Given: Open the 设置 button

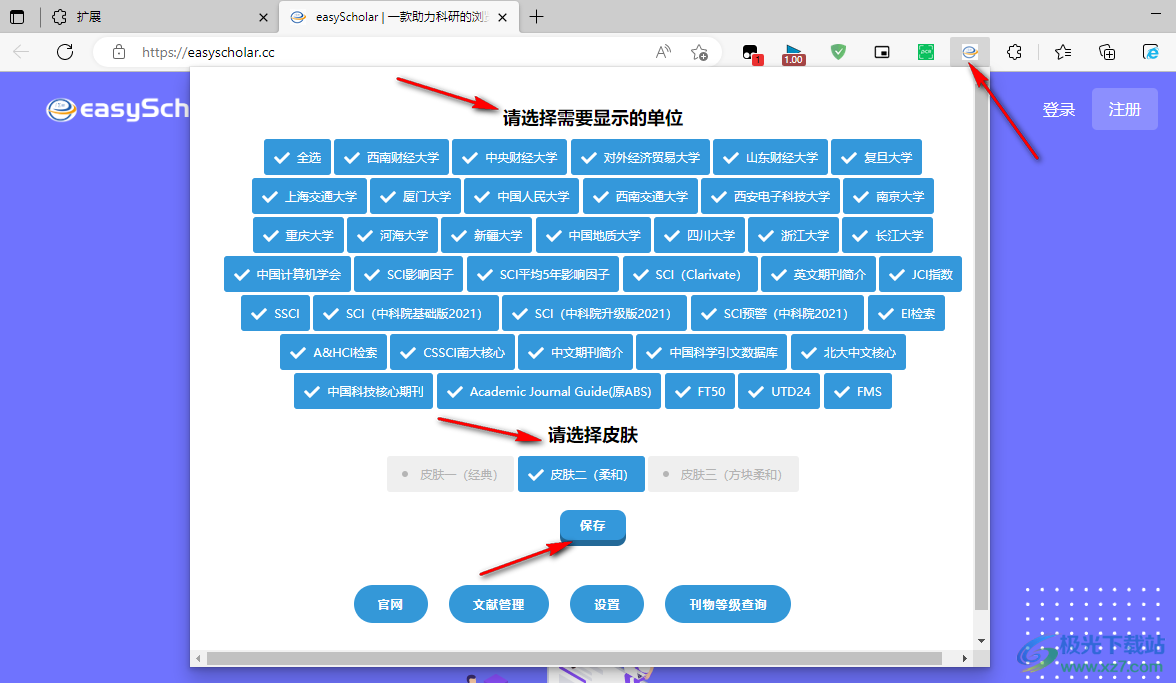Looking at the screenshot, I should [607, 604].
